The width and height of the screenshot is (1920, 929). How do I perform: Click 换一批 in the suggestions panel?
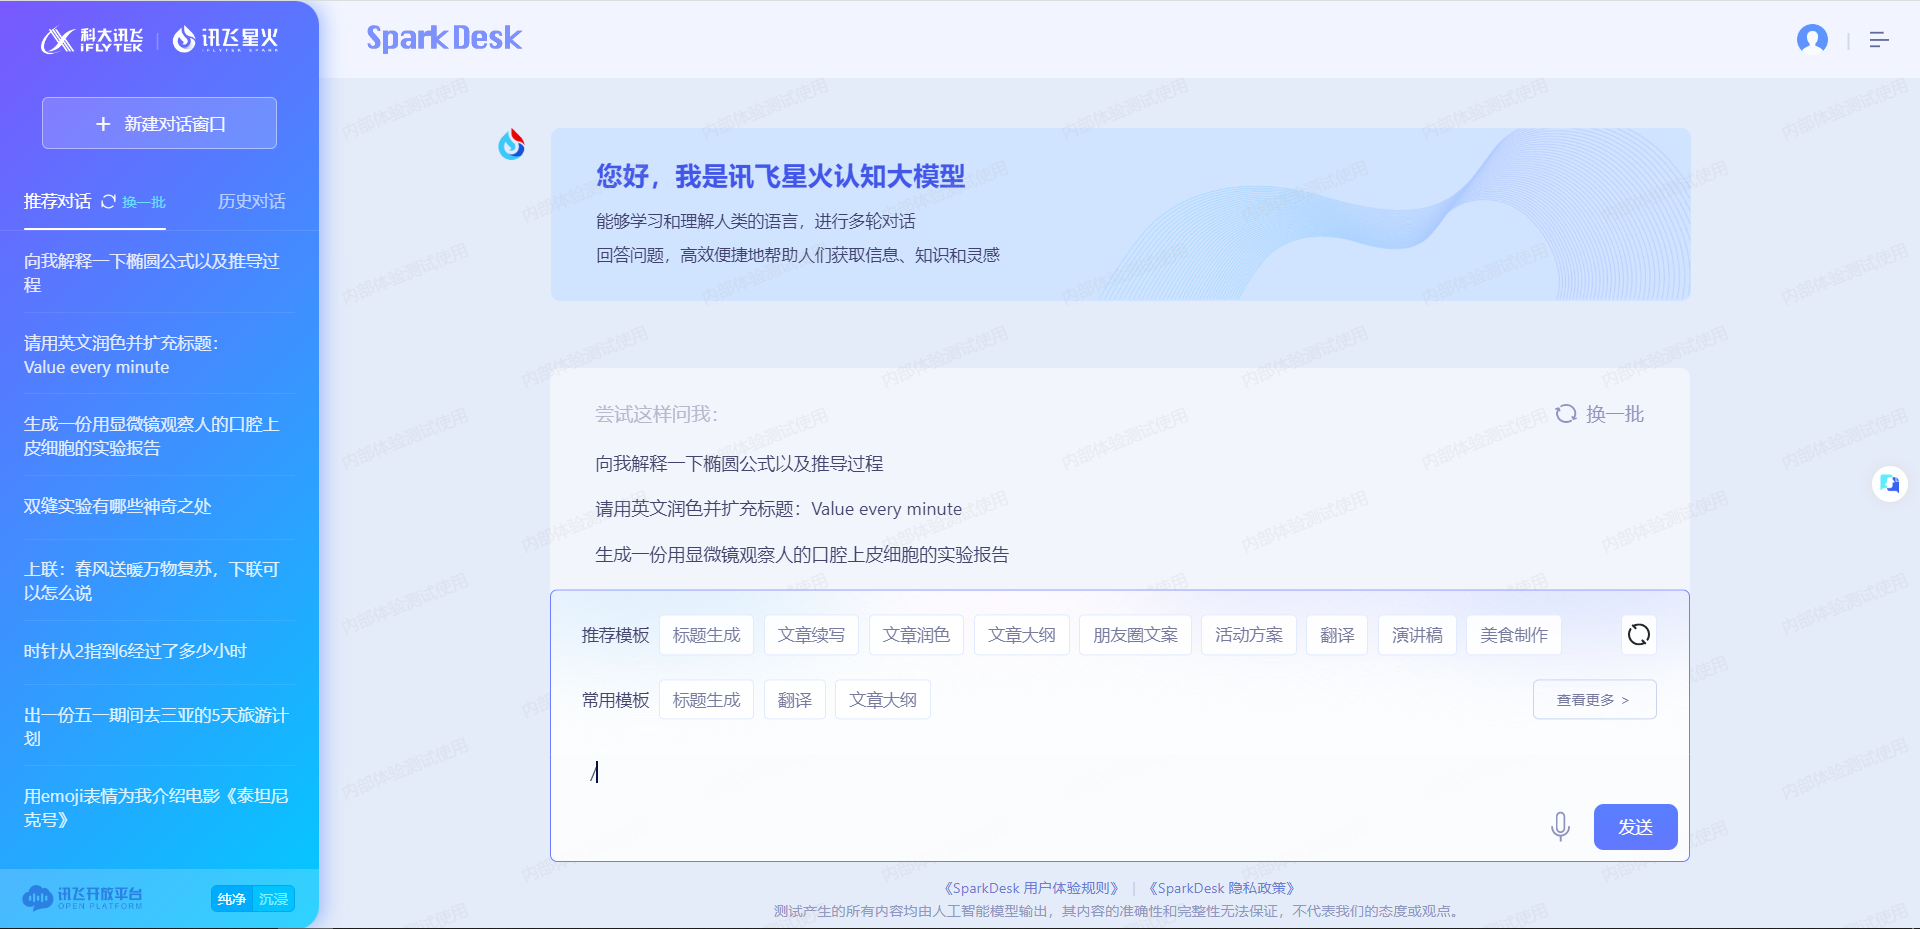pyautogui.click(x=1600, y=414)
